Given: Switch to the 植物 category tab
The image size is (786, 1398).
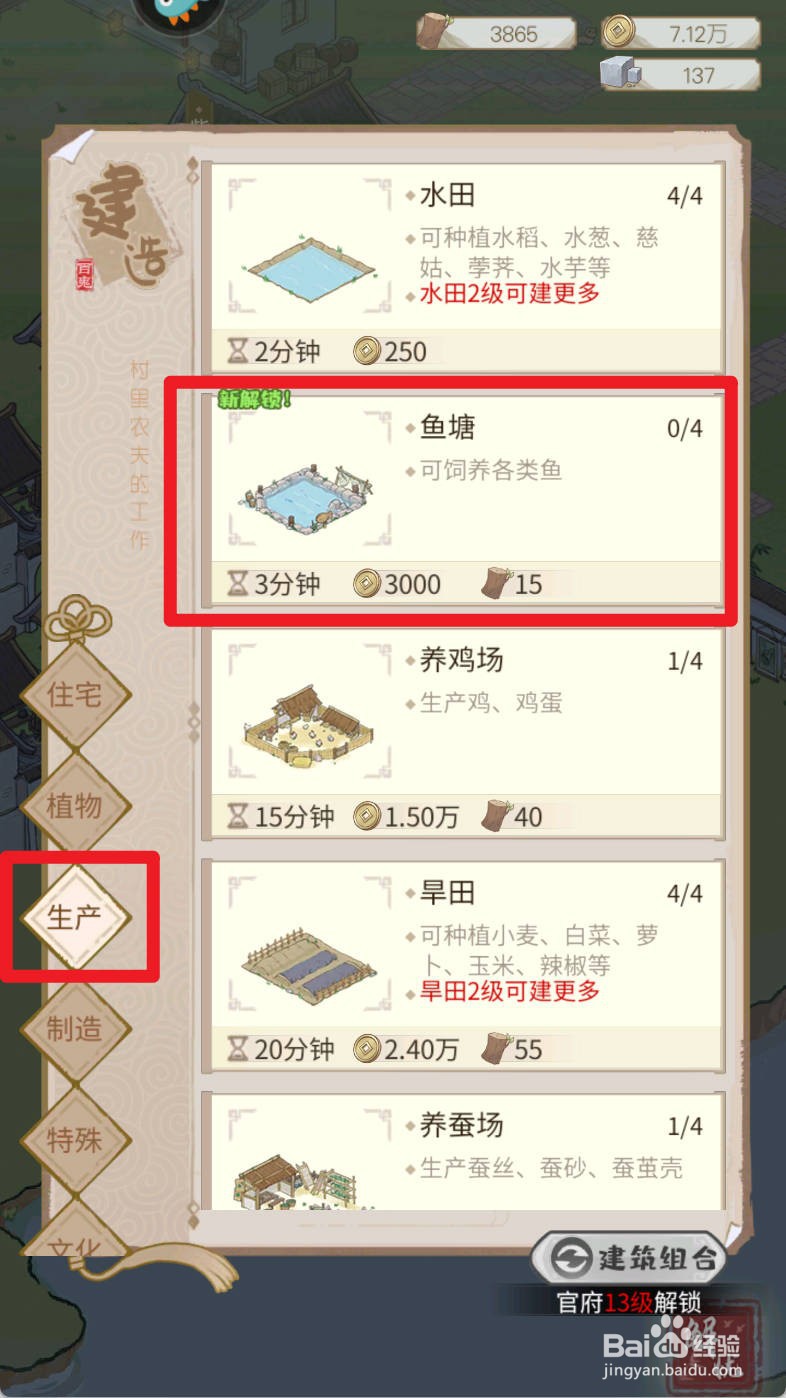Looking at the screenshot, I should (x=75, y=805).
